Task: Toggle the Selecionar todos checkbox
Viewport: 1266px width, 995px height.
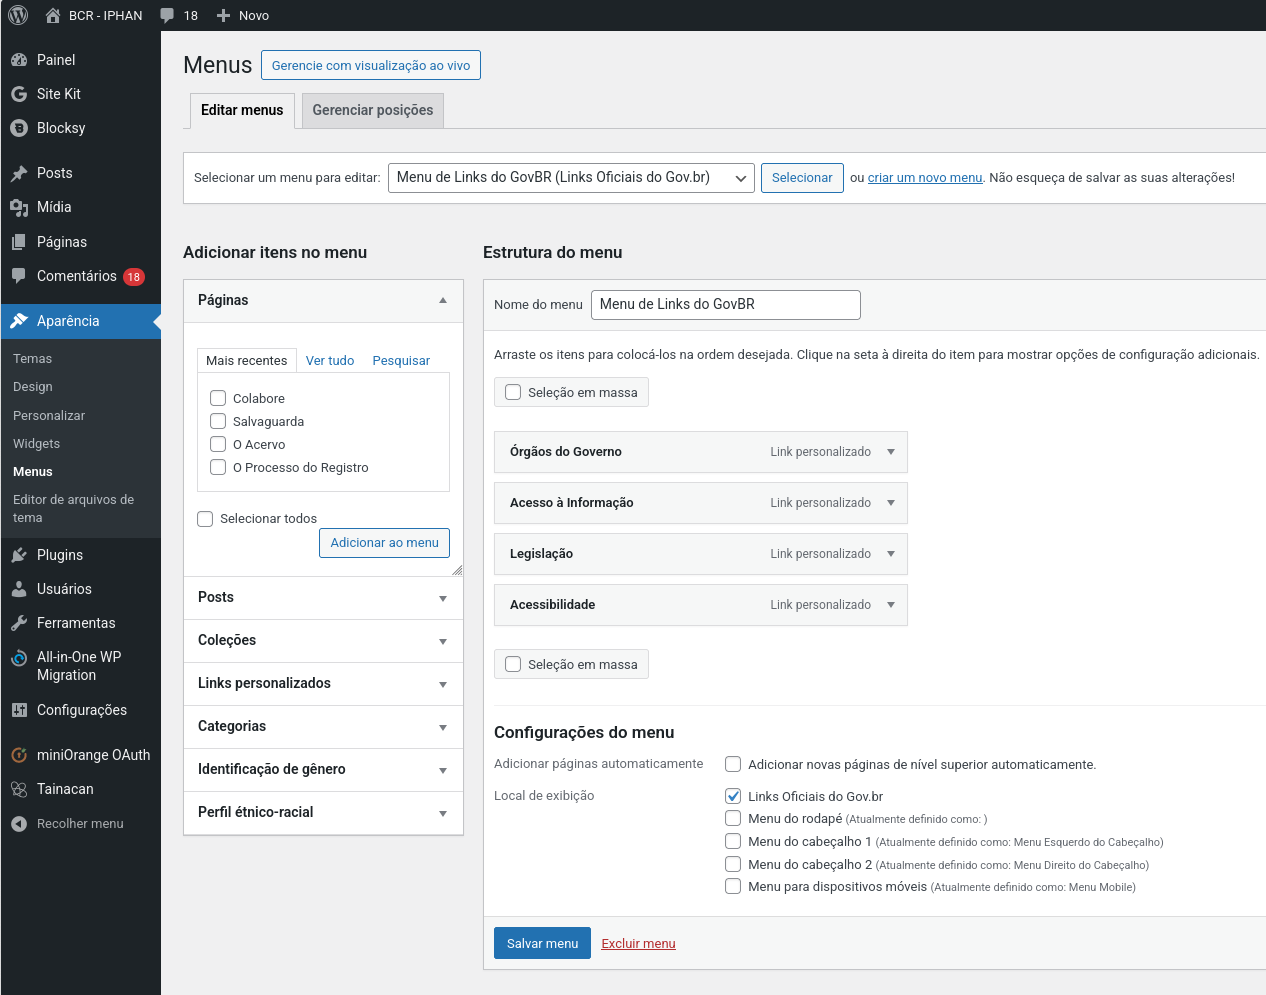Action: pyautogui.click(x=205, y=518)
